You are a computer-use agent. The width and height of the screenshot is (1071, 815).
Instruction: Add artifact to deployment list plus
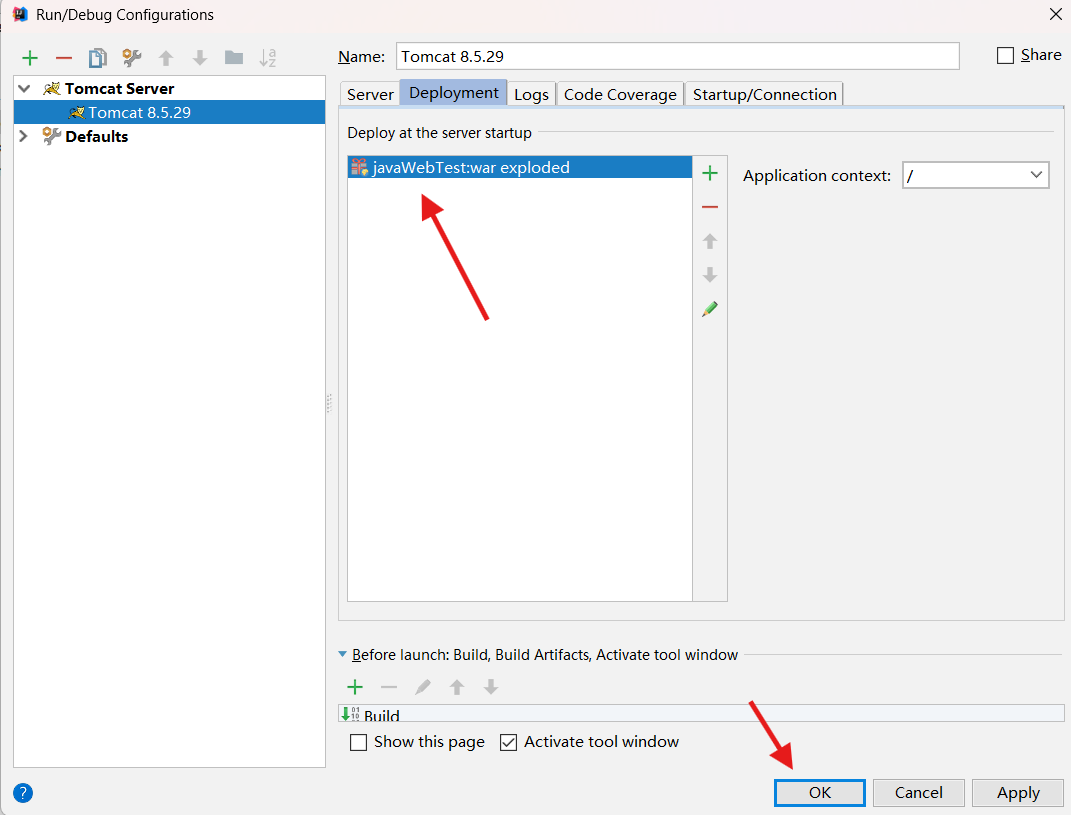(710, 174)
